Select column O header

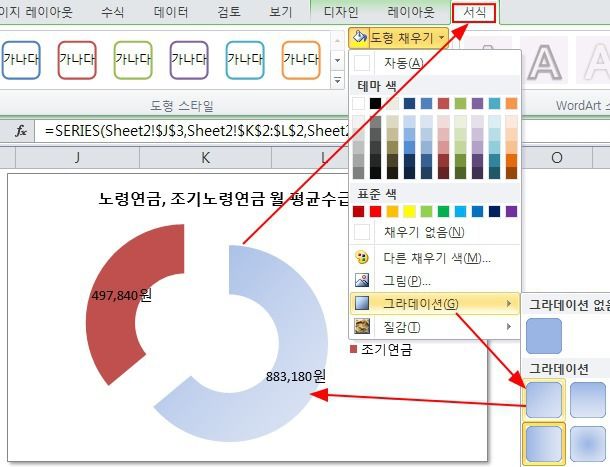[x=557, y=158]
